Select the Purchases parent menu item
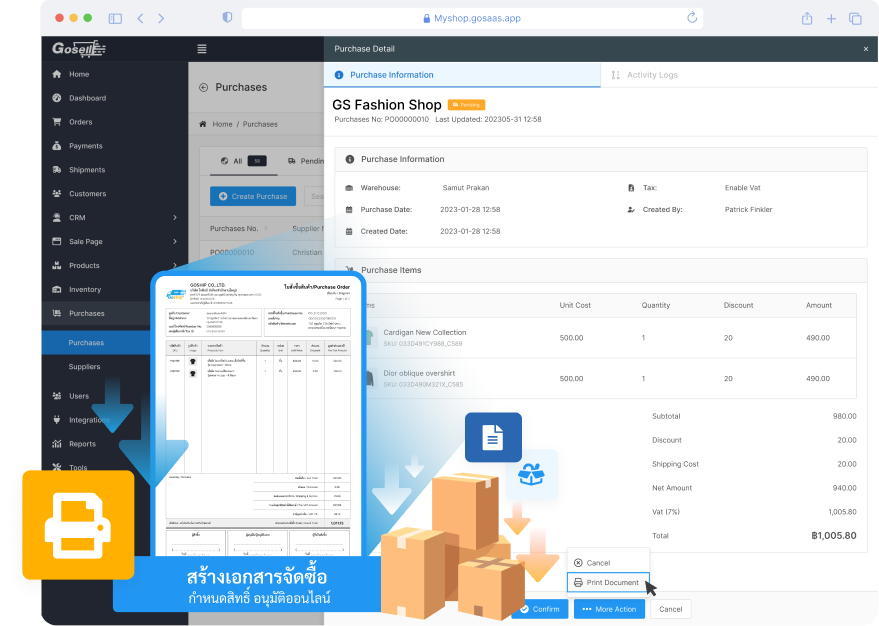 coord(86,313)
